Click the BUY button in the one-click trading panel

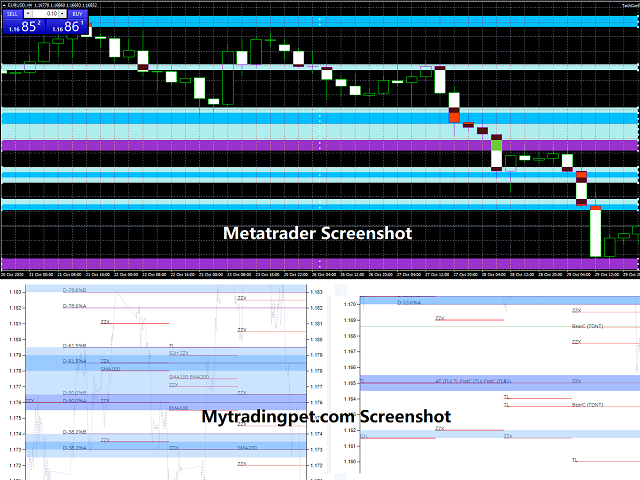(77, 14)
